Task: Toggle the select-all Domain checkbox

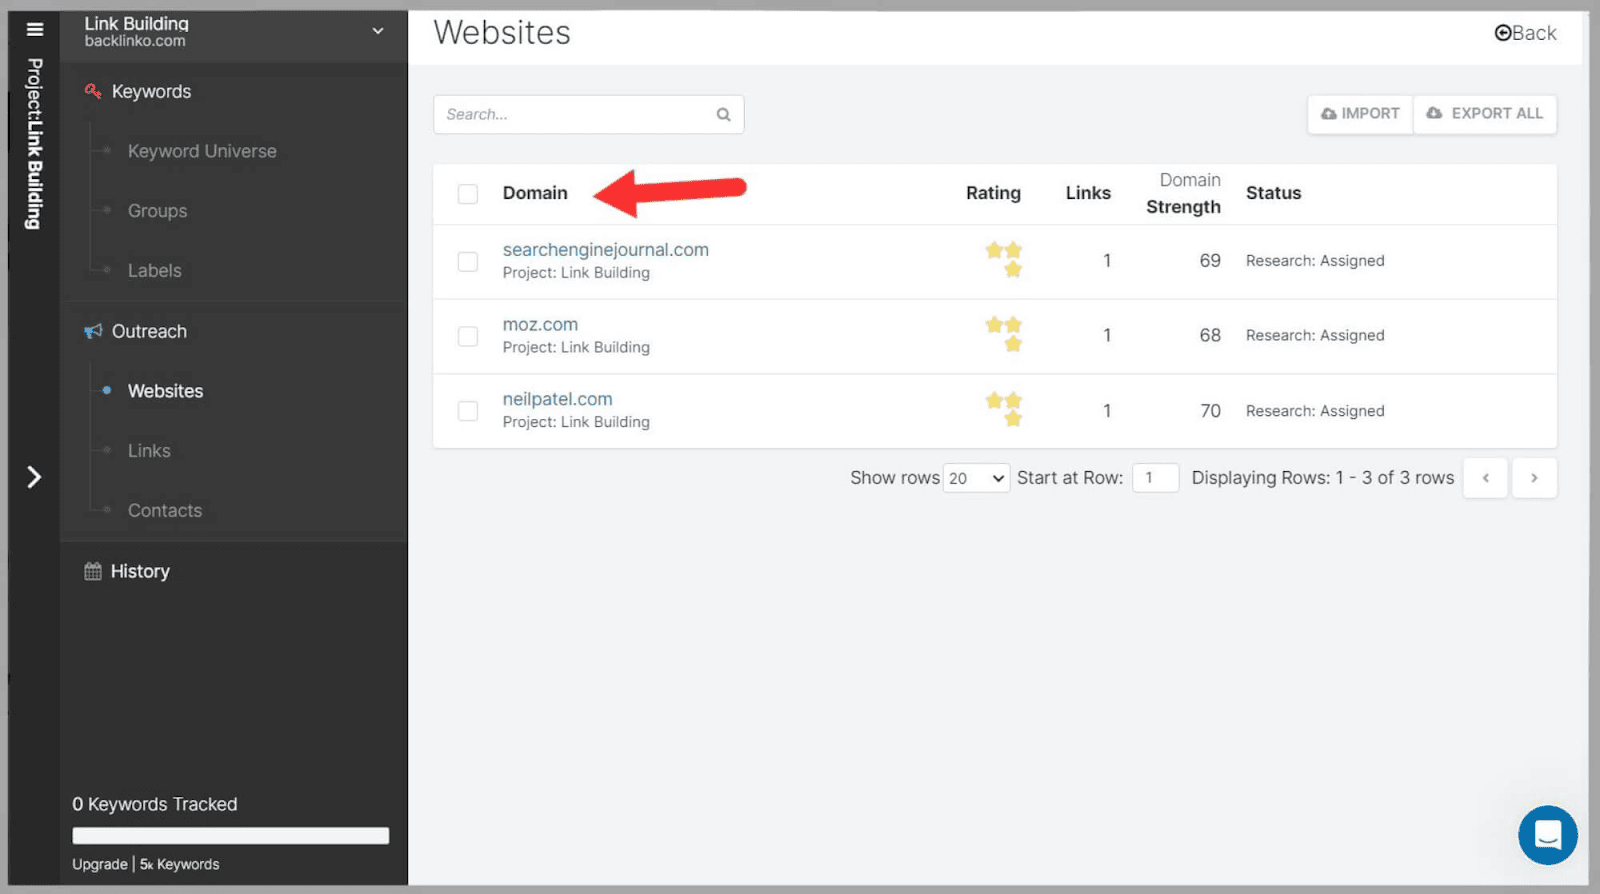Action: pos(467,194)
